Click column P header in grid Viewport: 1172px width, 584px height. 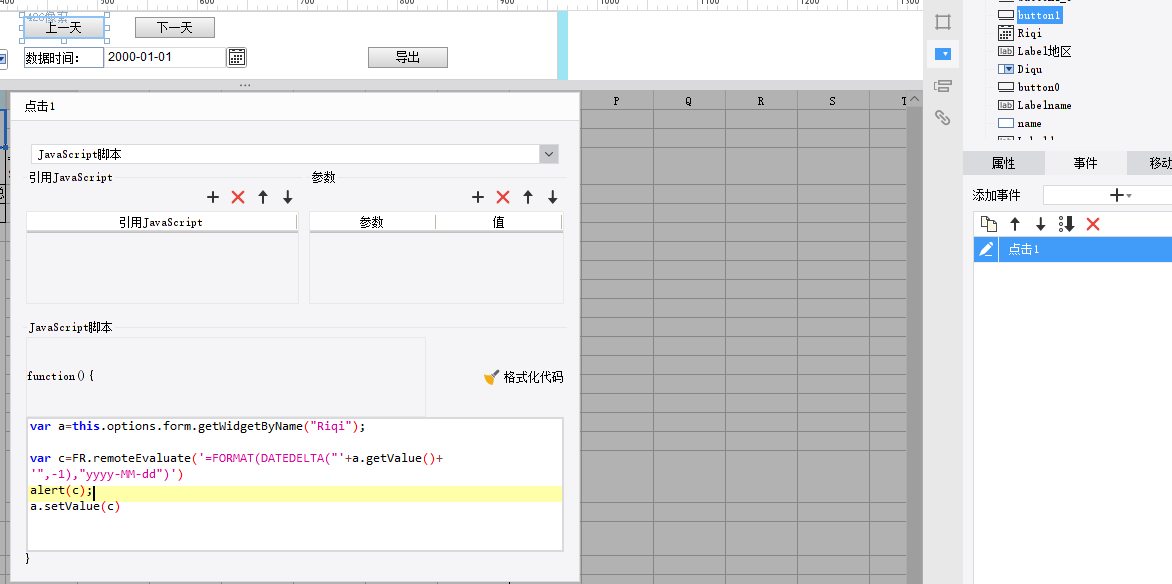(x=617, y=100)
